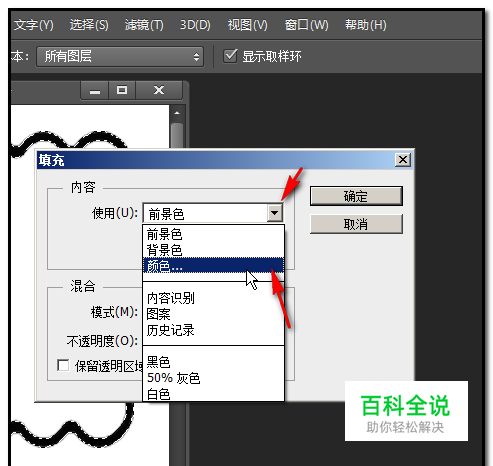The width and height of the screenshot is (493, 466).
Task: Close the 填充 dialog
Action: (403, 160)
